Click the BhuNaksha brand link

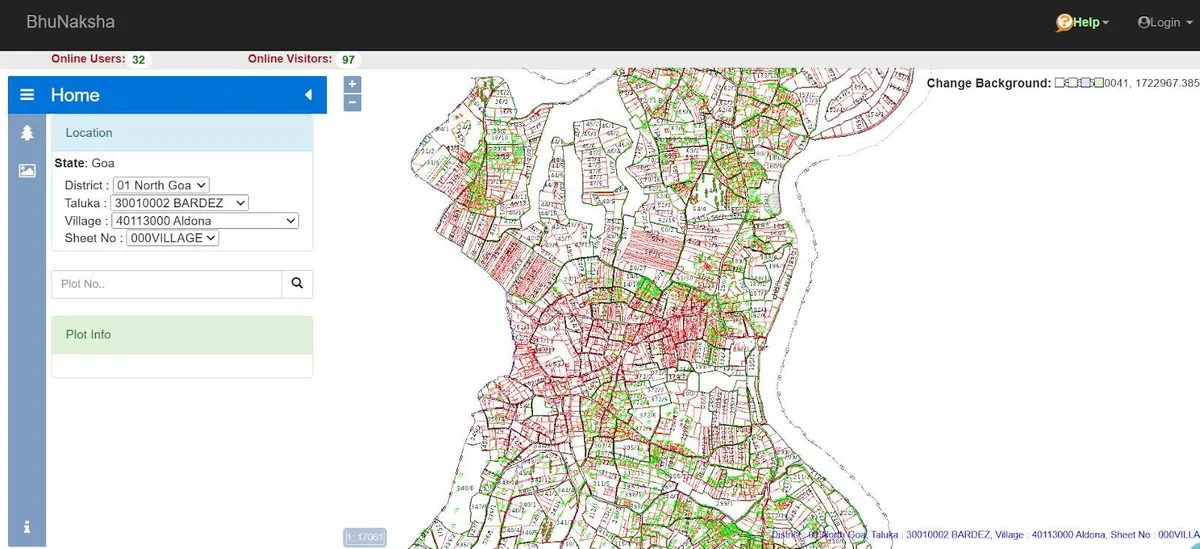(71, 21)
